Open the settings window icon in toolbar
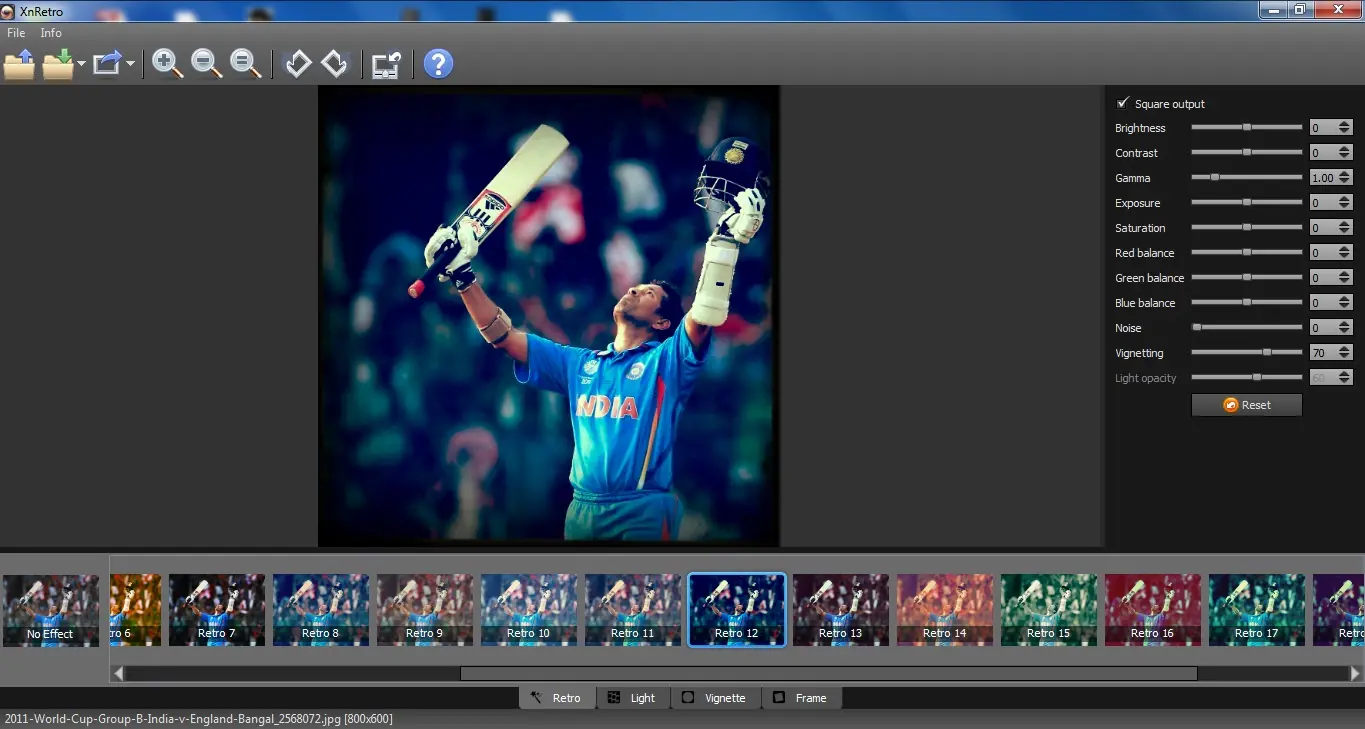The width and height of the screenshot is (1365, 729). [386, 65]
